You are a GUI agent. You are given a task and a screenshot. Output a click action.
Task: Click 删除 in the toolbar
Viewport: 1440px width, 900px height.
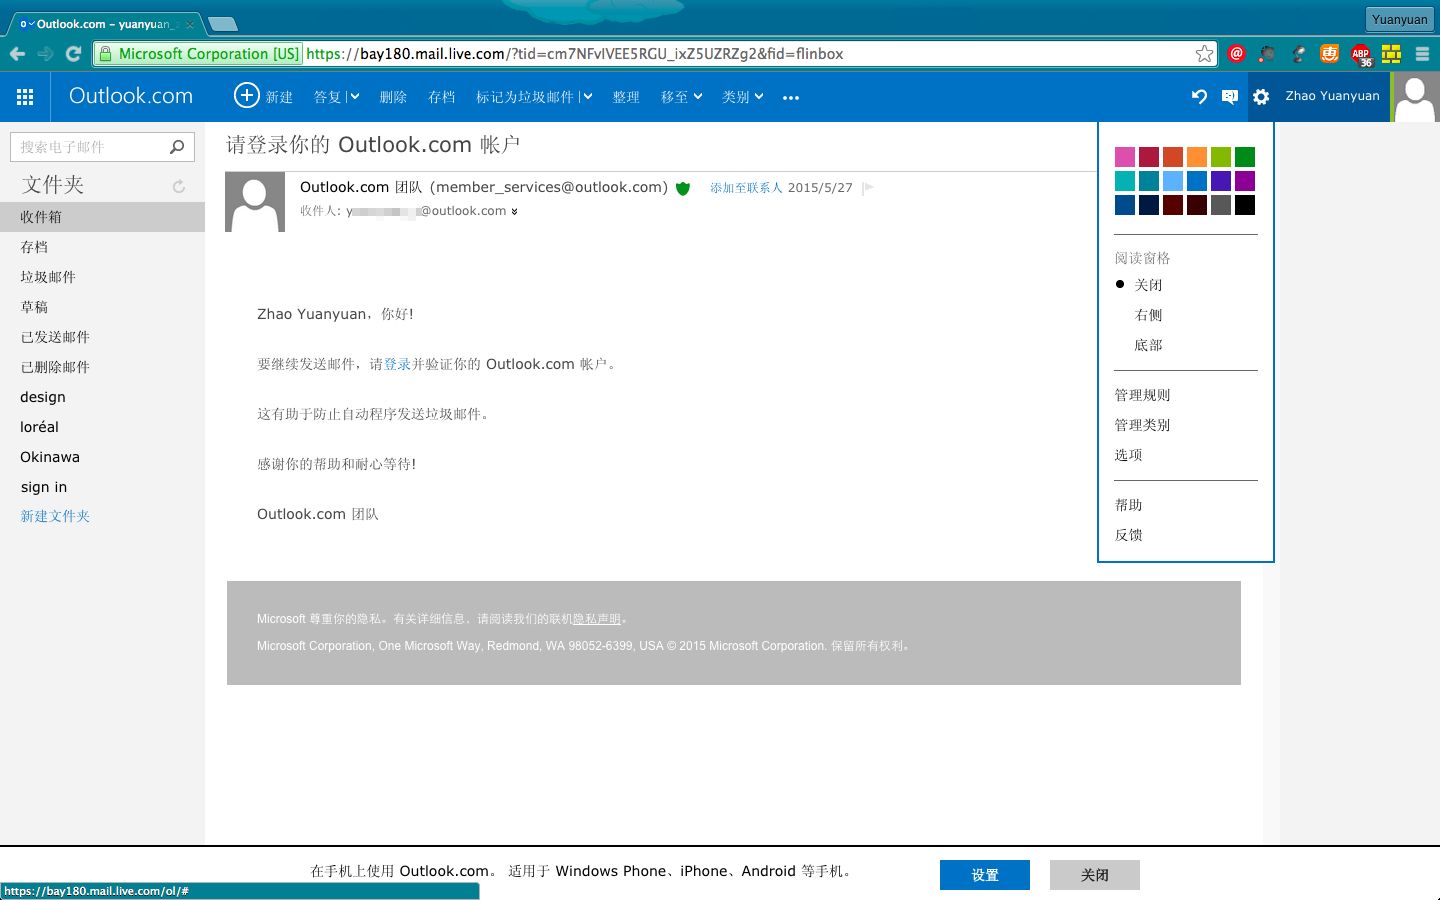click(393, 97)
